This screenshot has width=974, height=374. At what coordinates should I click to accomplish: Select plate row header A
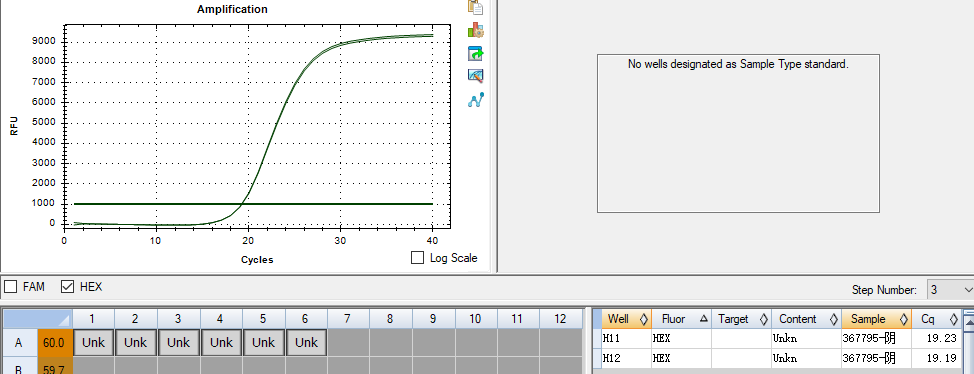point(20,342)
